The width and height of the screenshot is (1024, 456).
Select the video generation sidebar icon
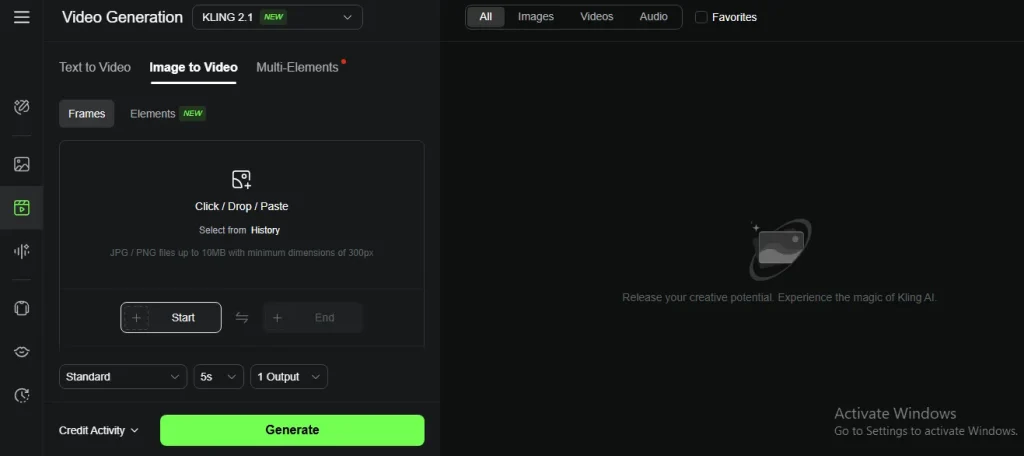click(x=22, y=208)
